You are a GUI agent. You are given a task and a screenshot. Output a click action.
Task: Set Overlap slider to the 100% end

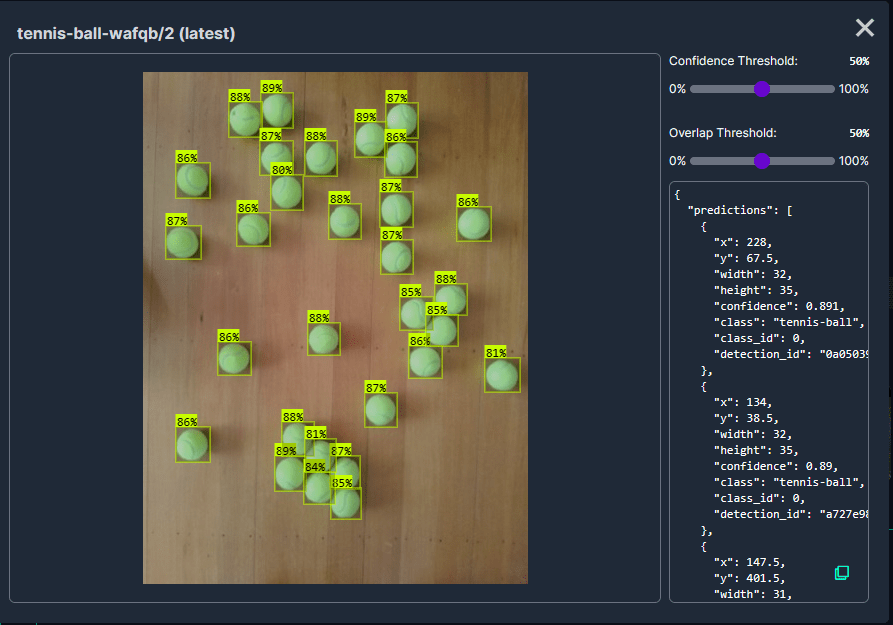pos(833,161)
